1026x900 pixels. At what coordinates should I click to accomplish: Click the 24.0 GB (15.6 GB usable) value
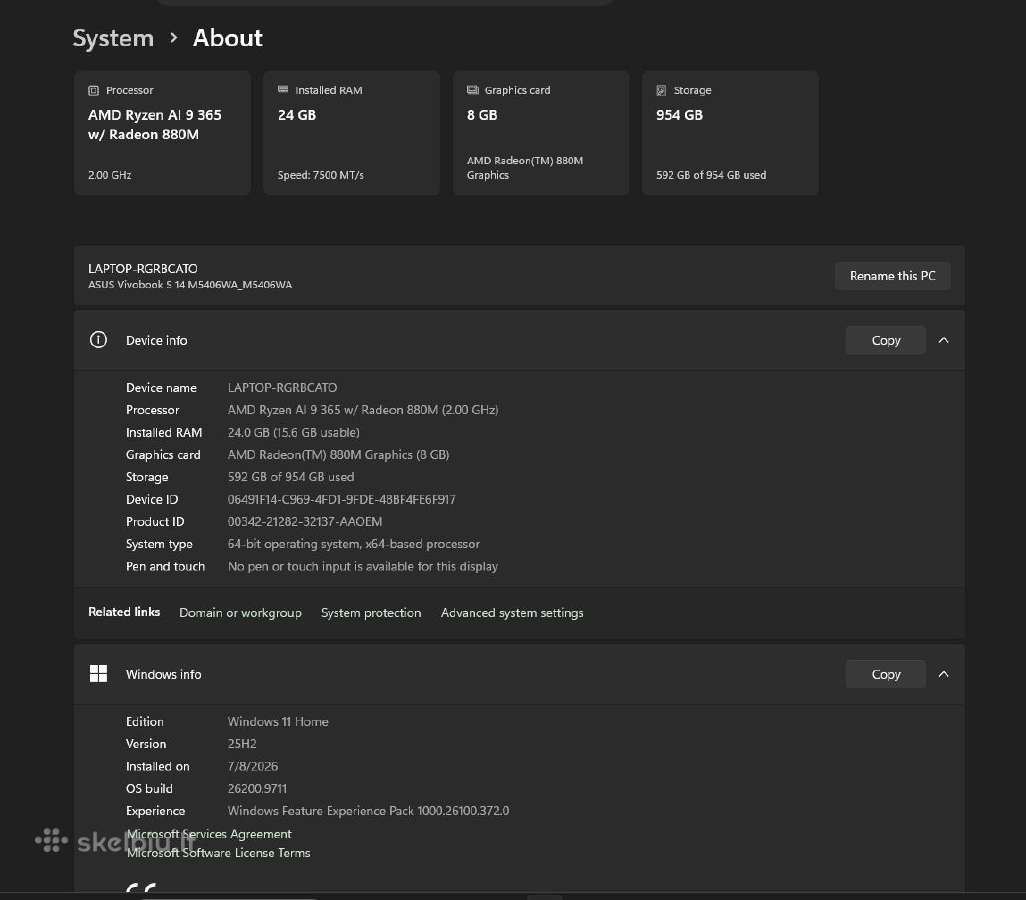294,433
